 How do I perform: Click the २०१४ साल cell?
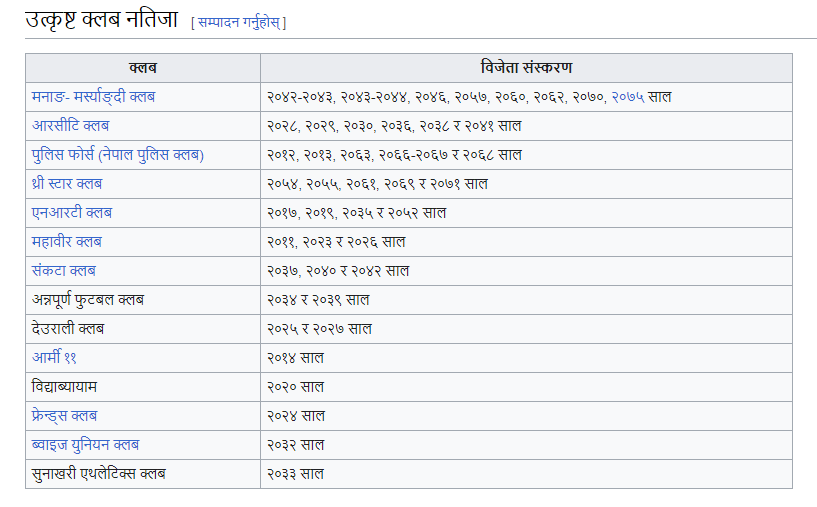[296, 358]
